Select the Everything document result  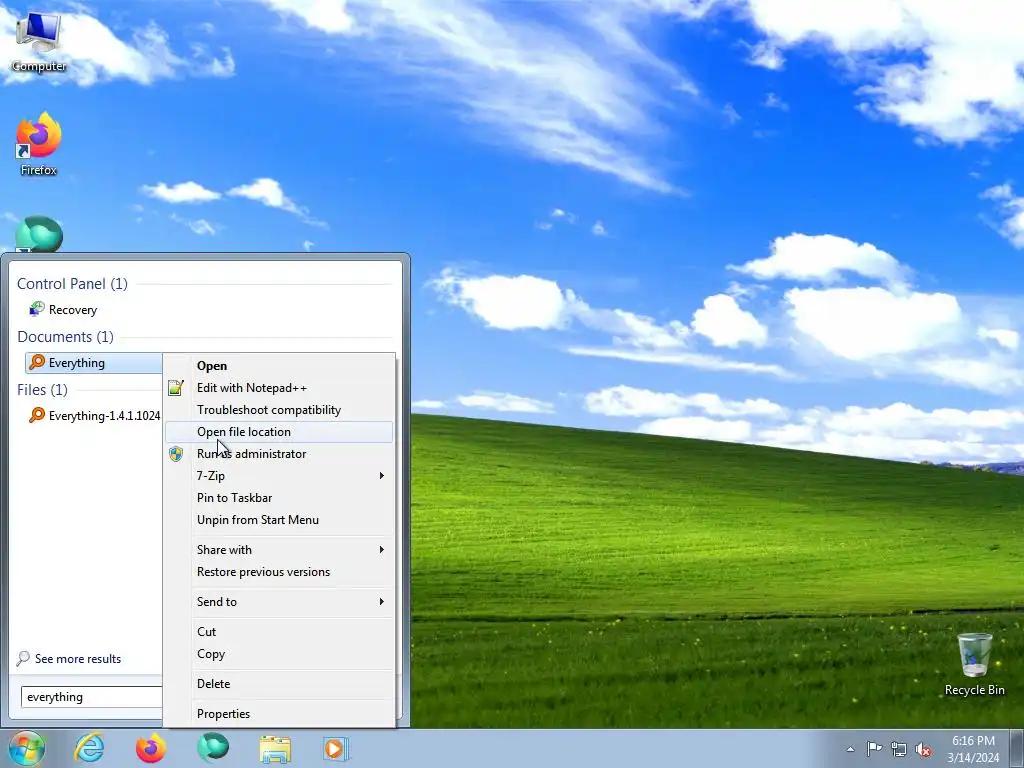pos(93,363)
